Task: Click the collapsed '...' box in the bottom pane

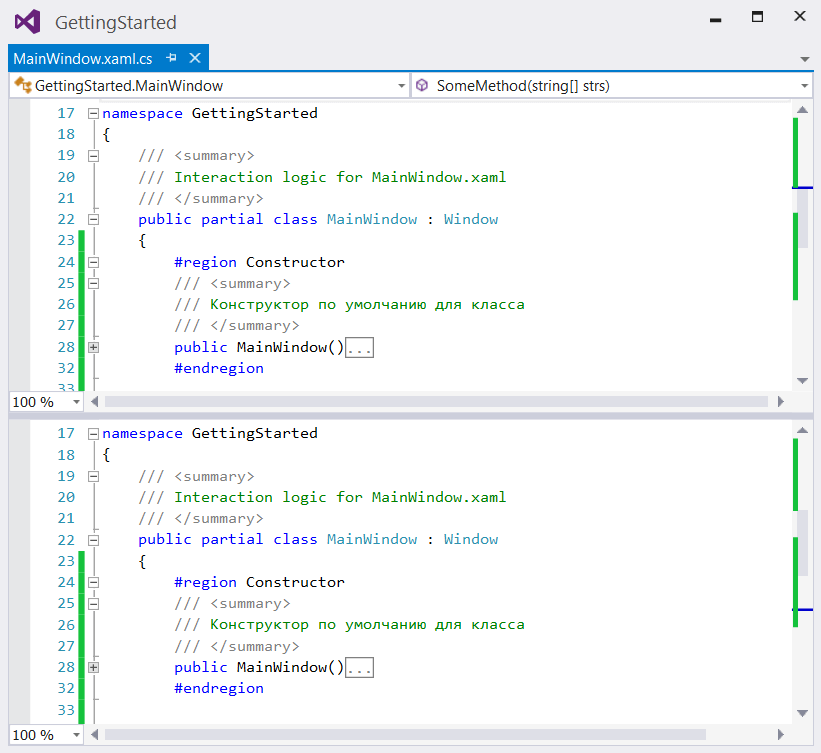Action: [x=360, y=668]
